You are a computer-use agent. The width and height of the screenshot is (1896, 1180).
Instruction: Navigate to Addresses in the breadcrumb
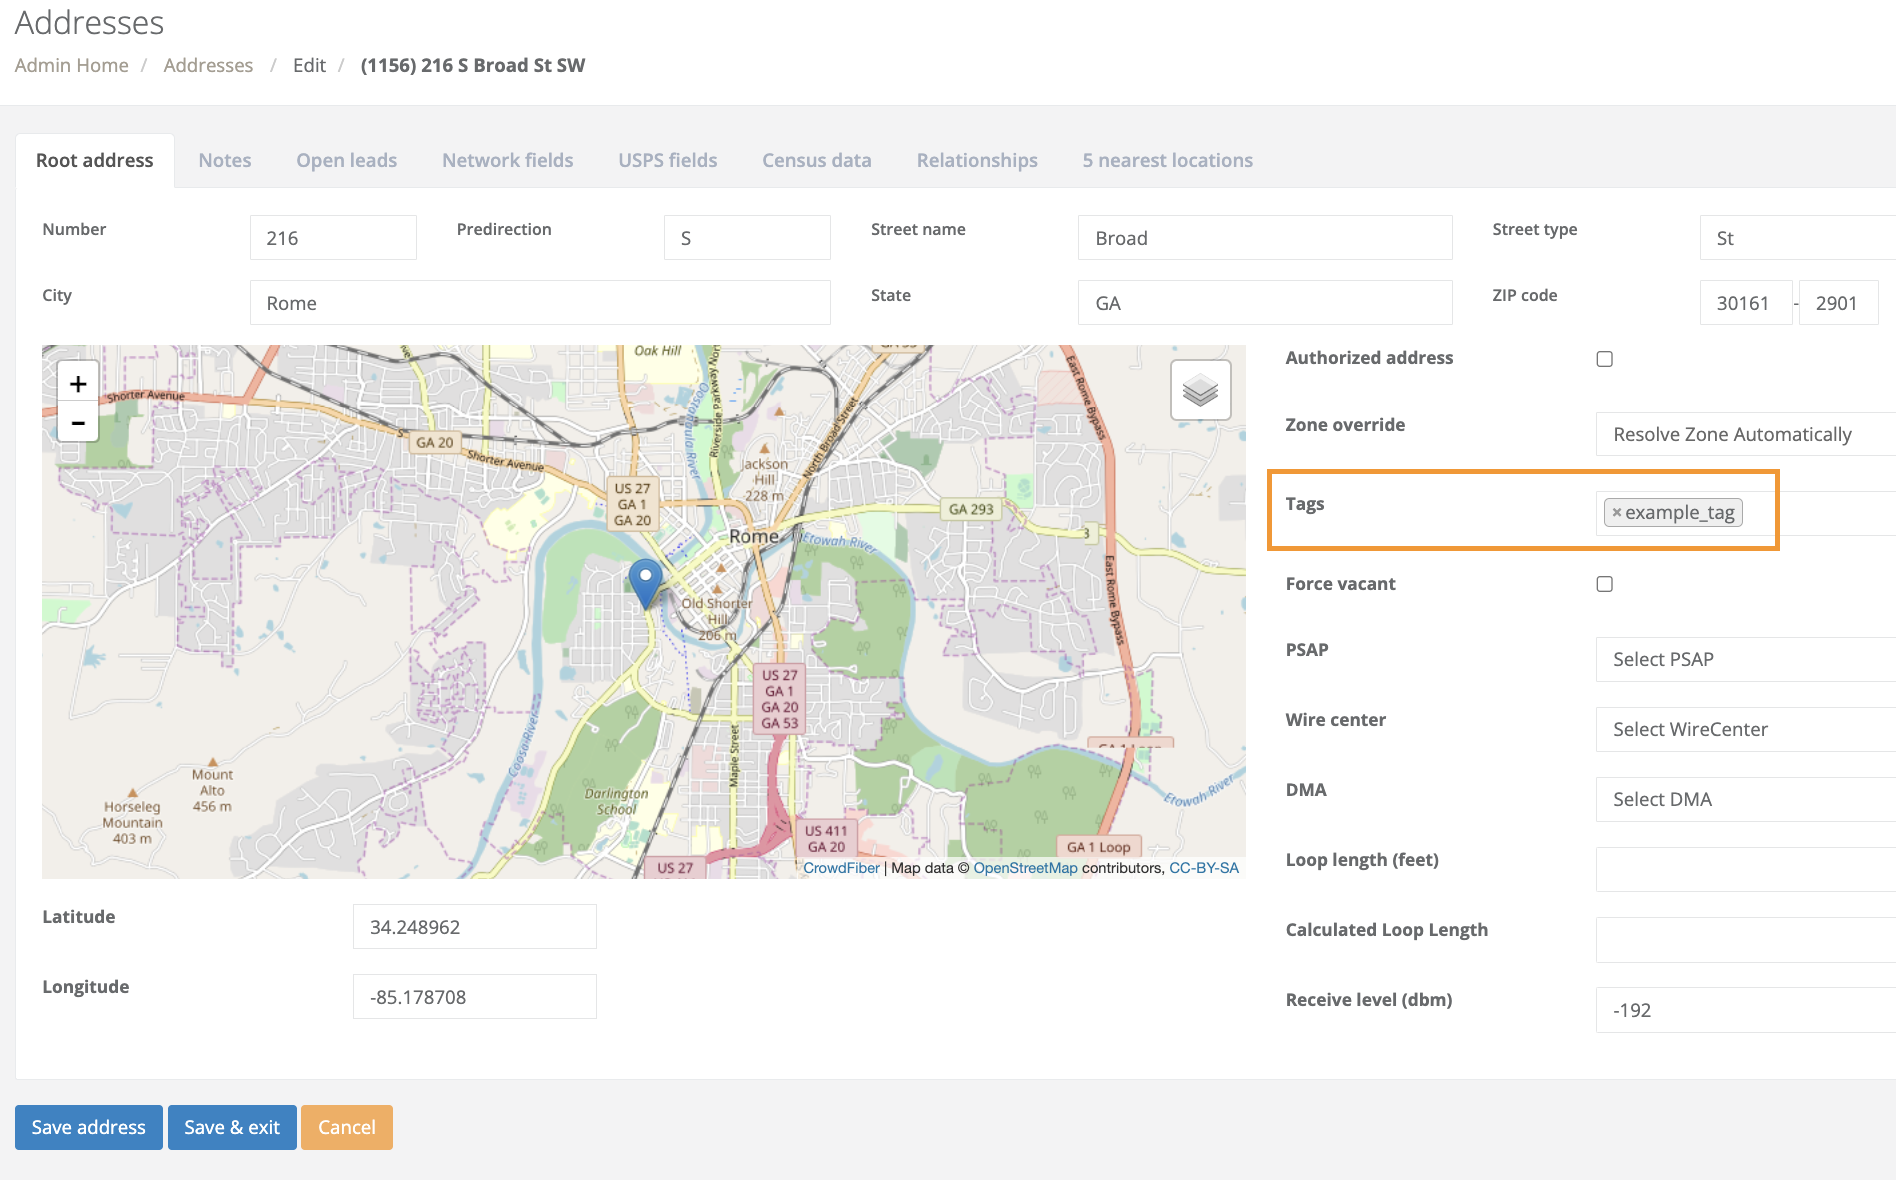(x=208, y=66)
